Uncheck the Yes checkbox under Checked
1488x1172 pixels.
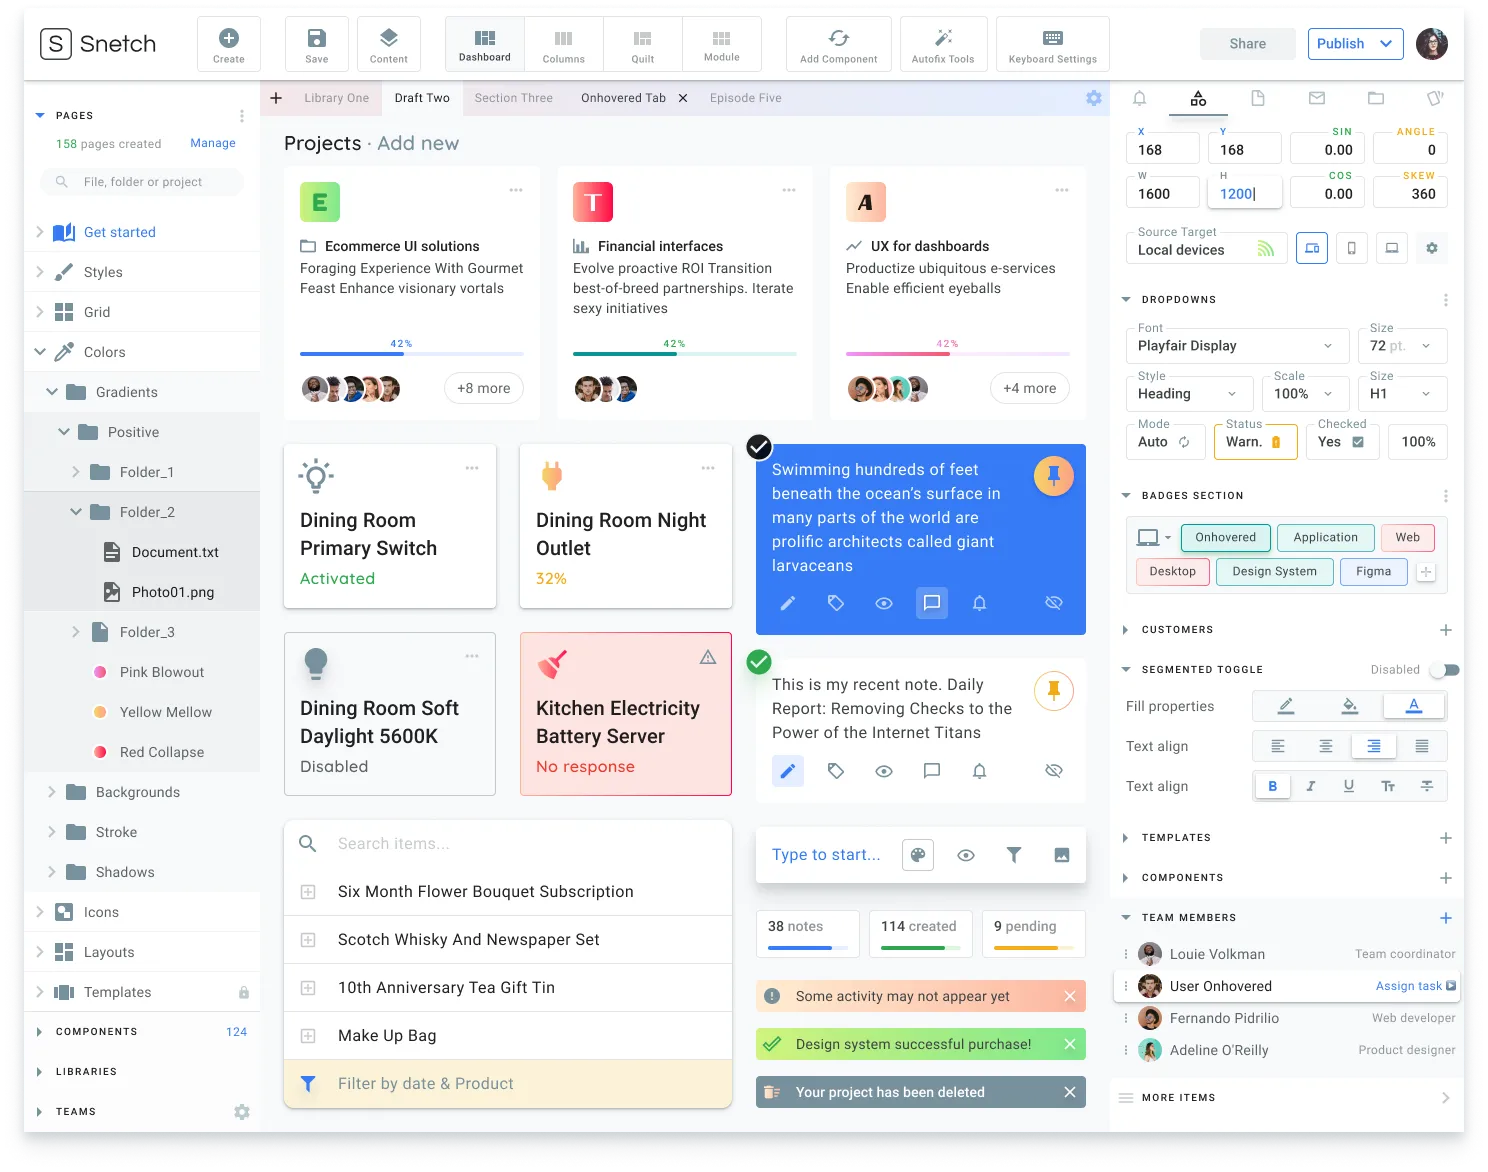(1357, 441)
